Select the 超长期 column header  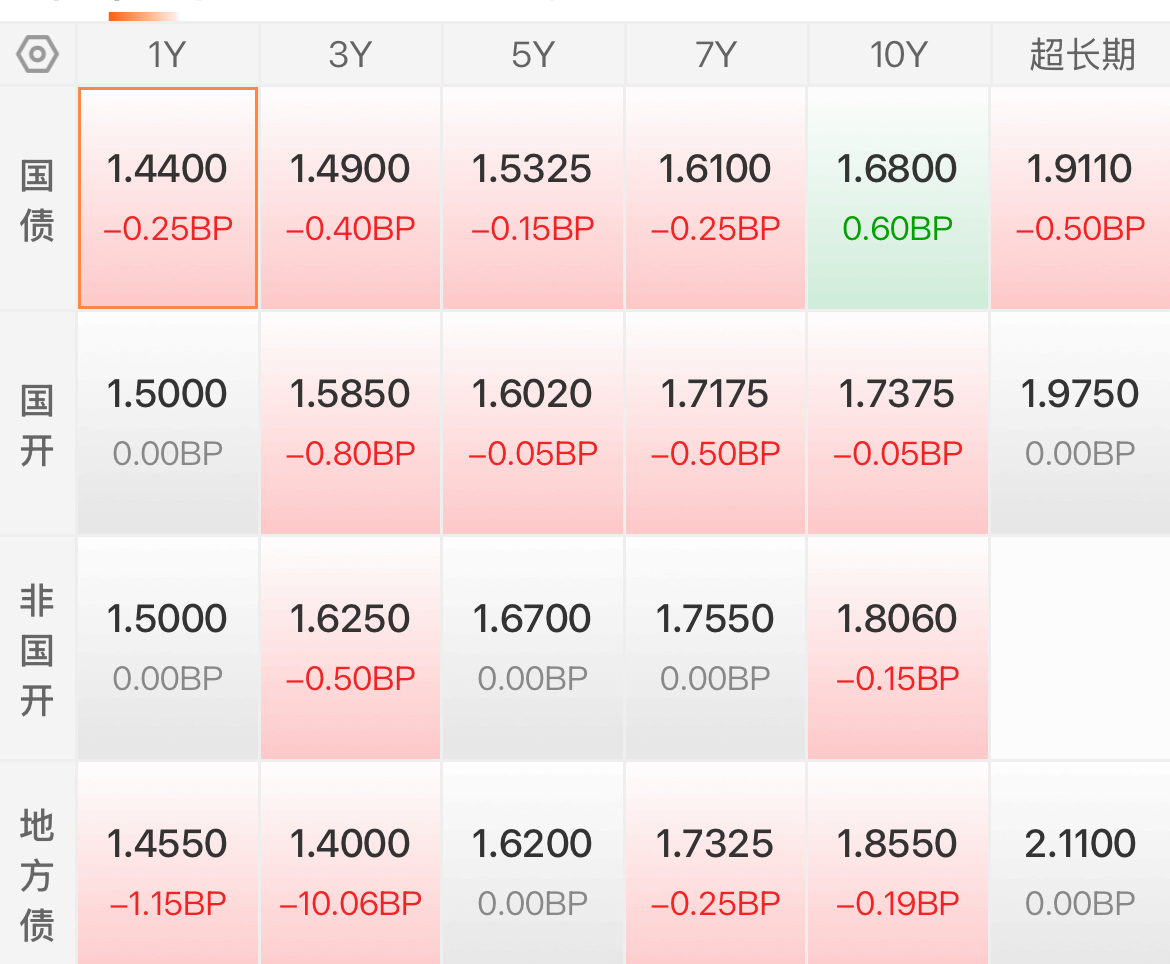(1081, 54)
